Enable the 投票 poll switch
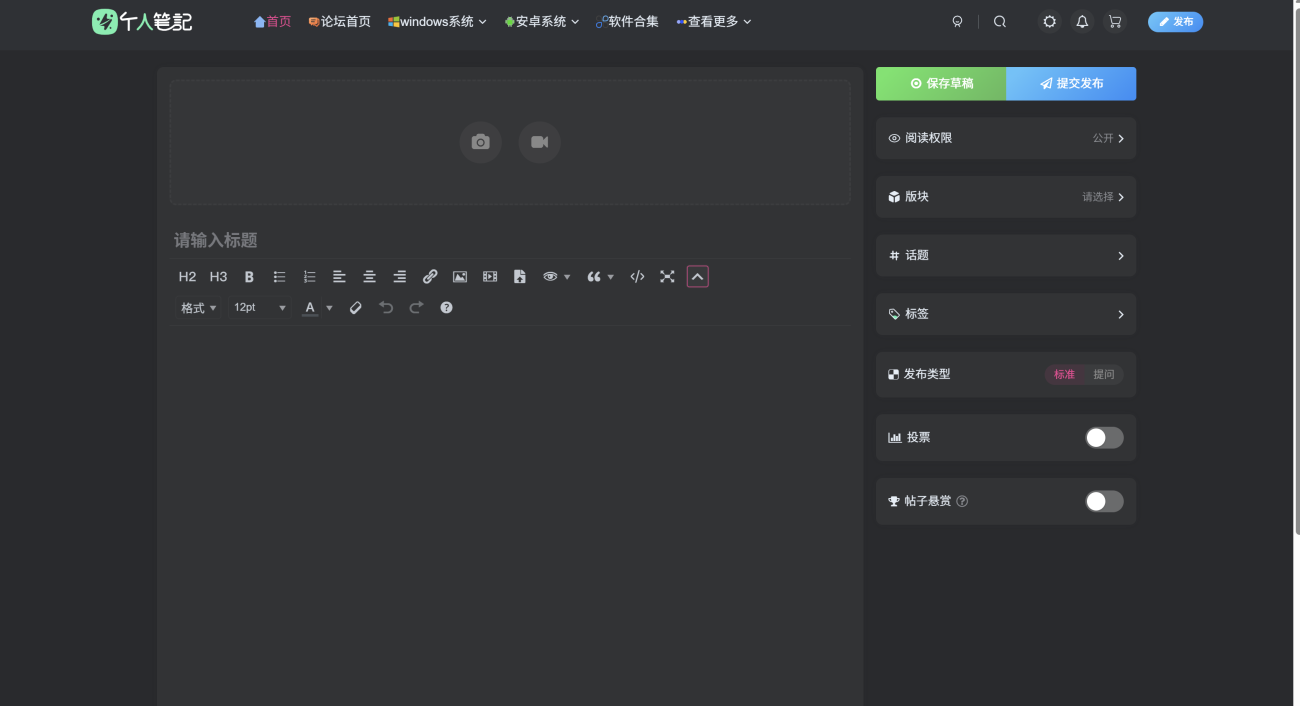Viewport: 1300px width, 706px height. [x=1104, y=438]
